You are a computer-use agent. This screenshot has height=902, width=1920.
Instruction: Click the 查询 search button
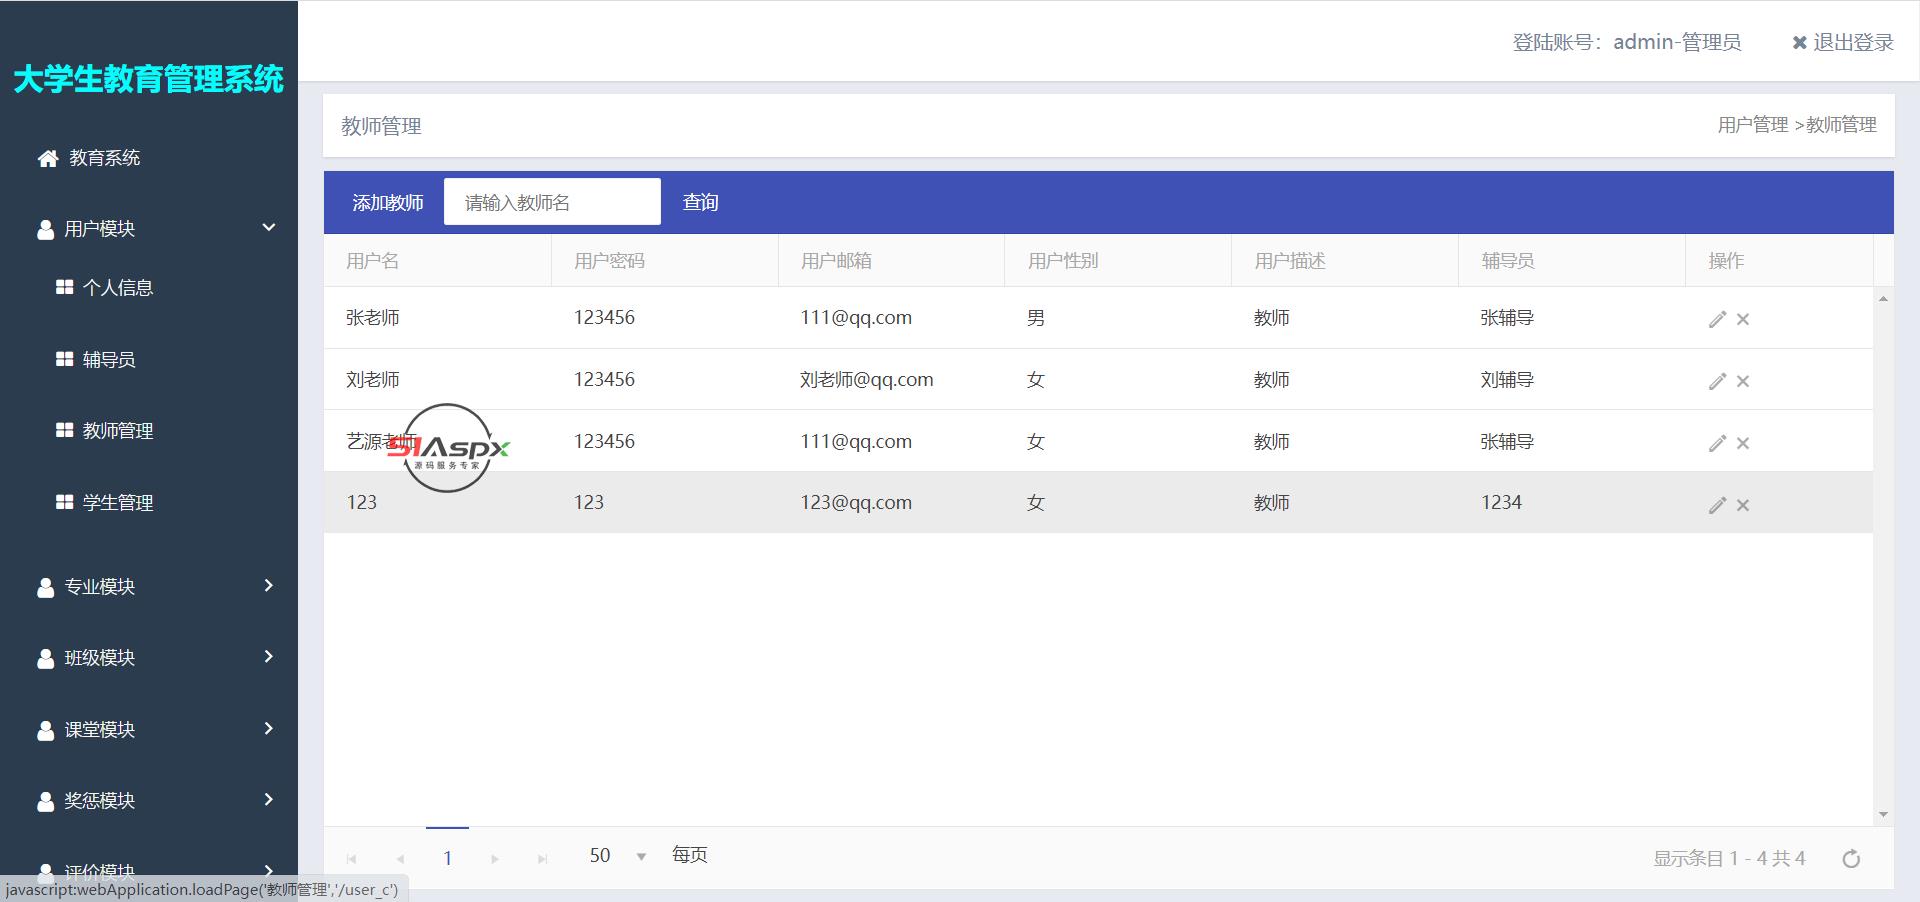(700, 203)
